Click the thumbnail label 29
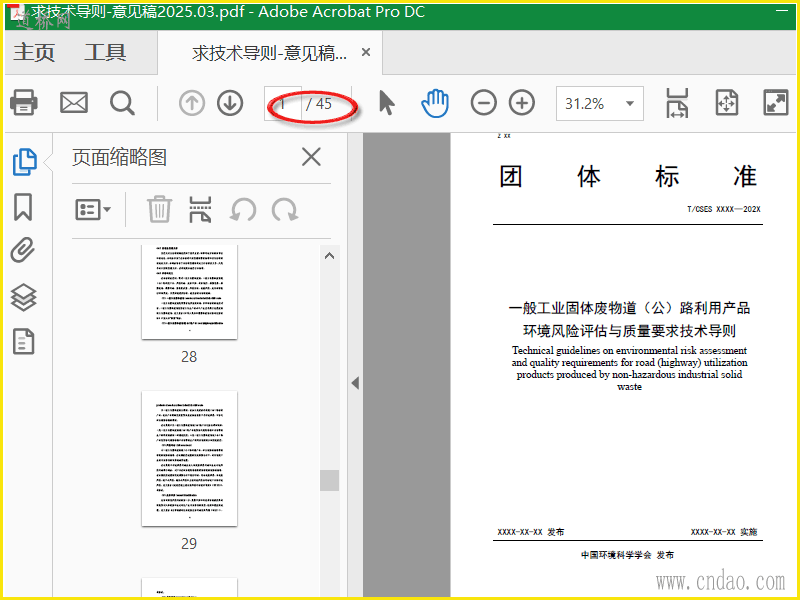800x600 pixels. (x=189, y=543)
